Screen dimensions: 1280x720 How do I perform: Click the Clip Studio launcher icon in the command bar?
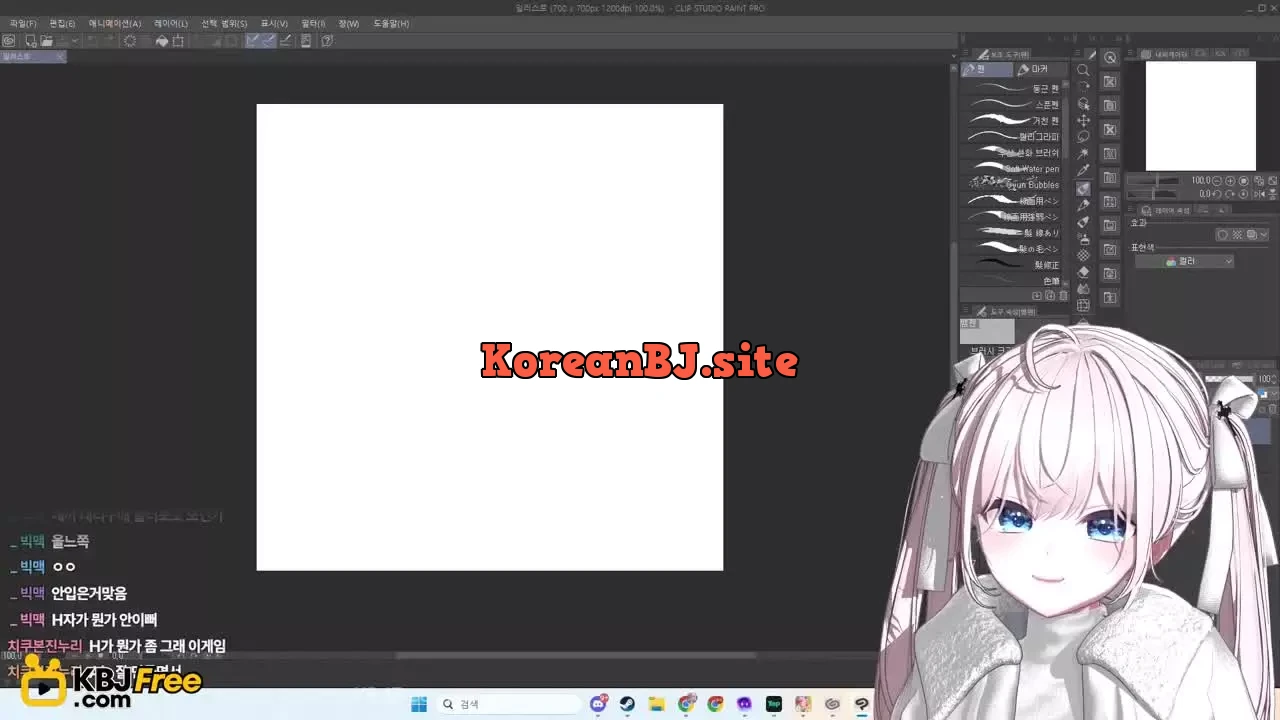[x=9, y=41]
